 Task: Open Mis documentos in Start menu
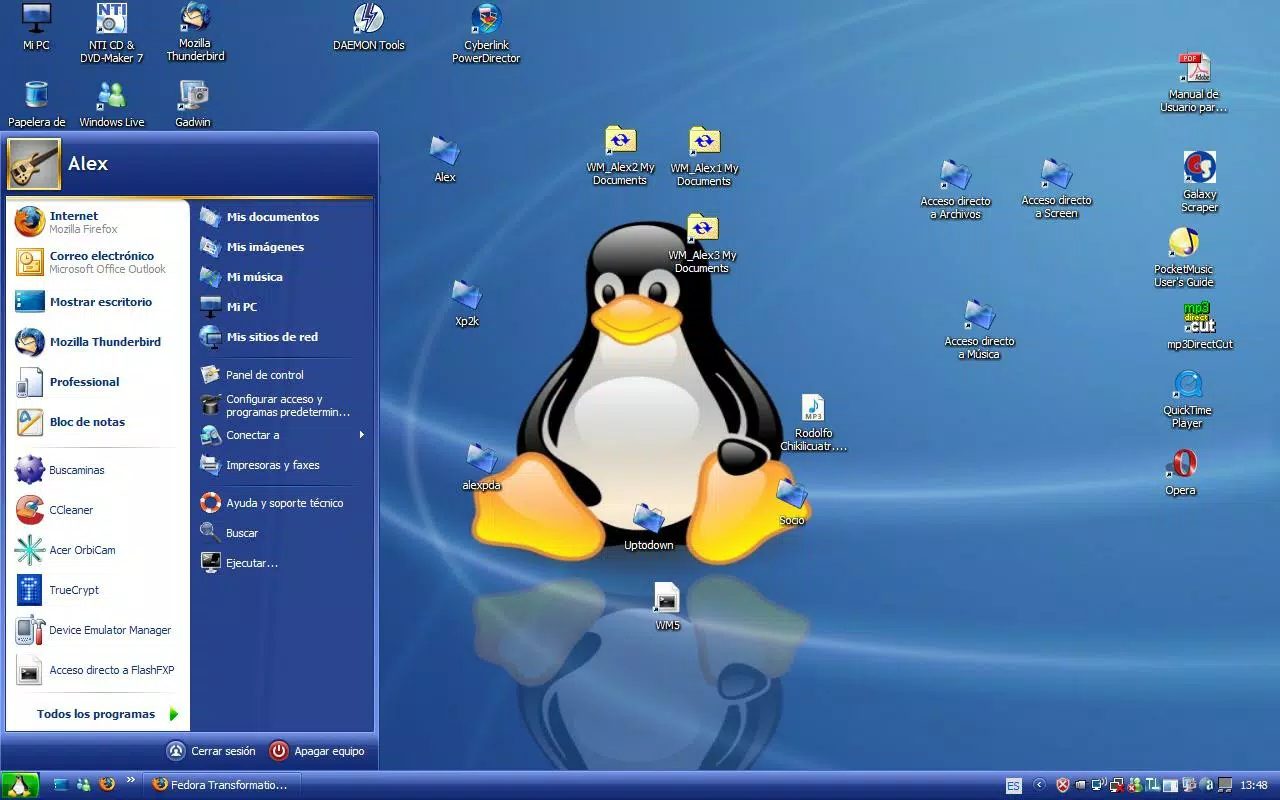[x=283, y=217]
